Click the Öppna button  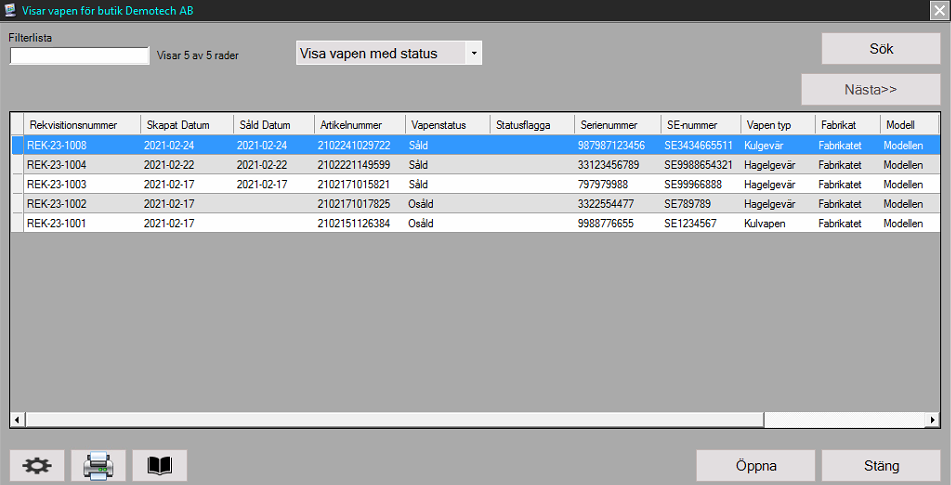755,465
